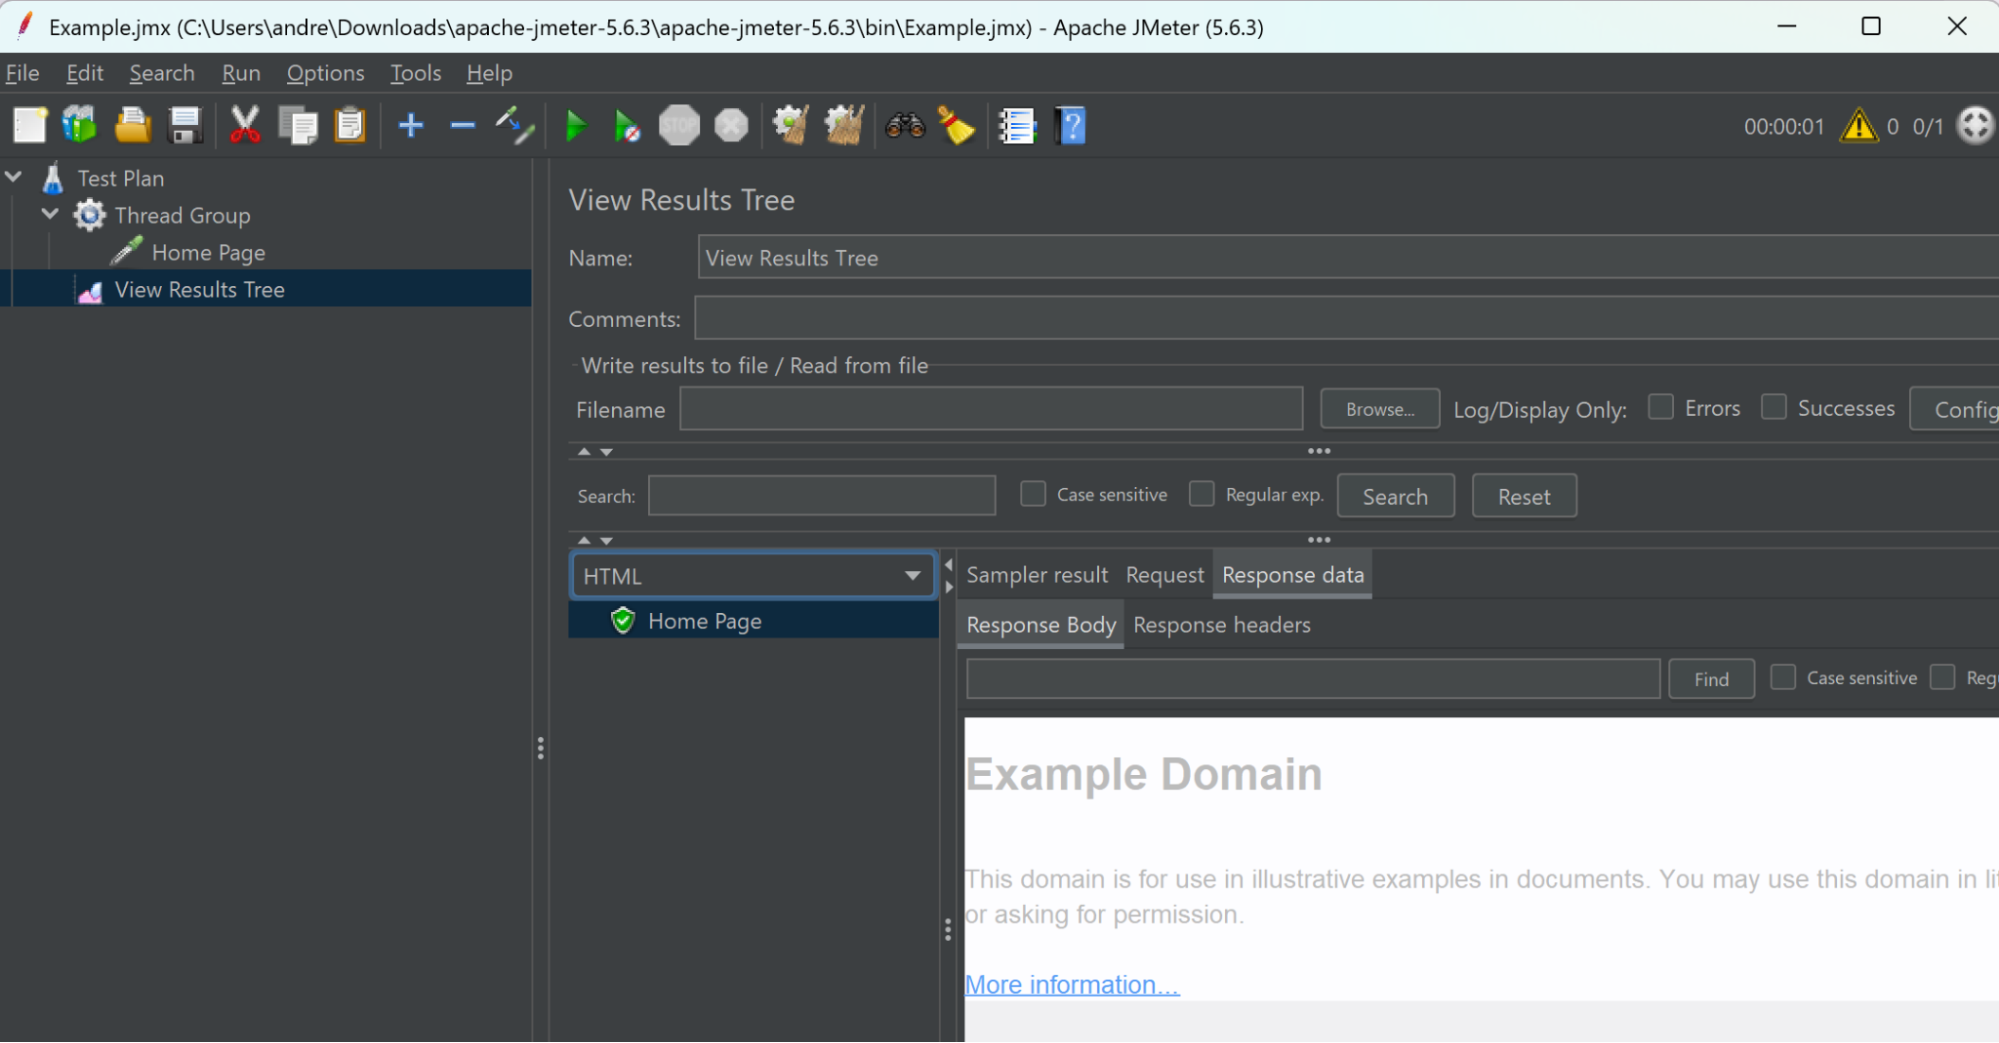The image size is (1999, 1043).
Task: Toggle Case sensitive next to Find button
Action: 1783,677
